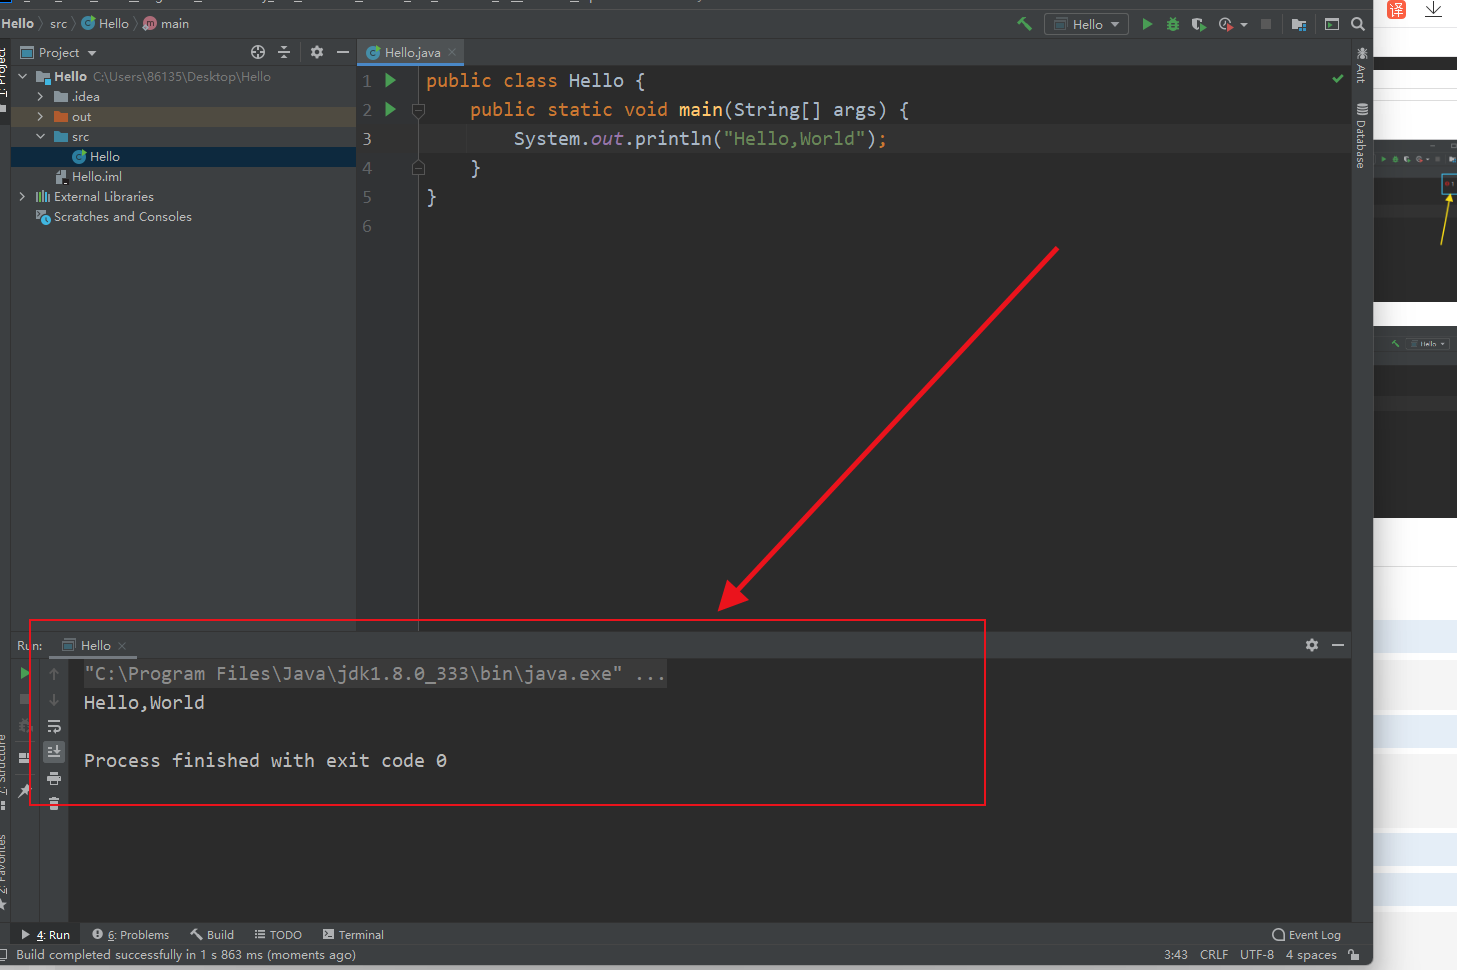Image resolution: width=1457 pixels, height=970 pixels.
Task: Click the java.exe command line in console
Action: pos(375,674)
